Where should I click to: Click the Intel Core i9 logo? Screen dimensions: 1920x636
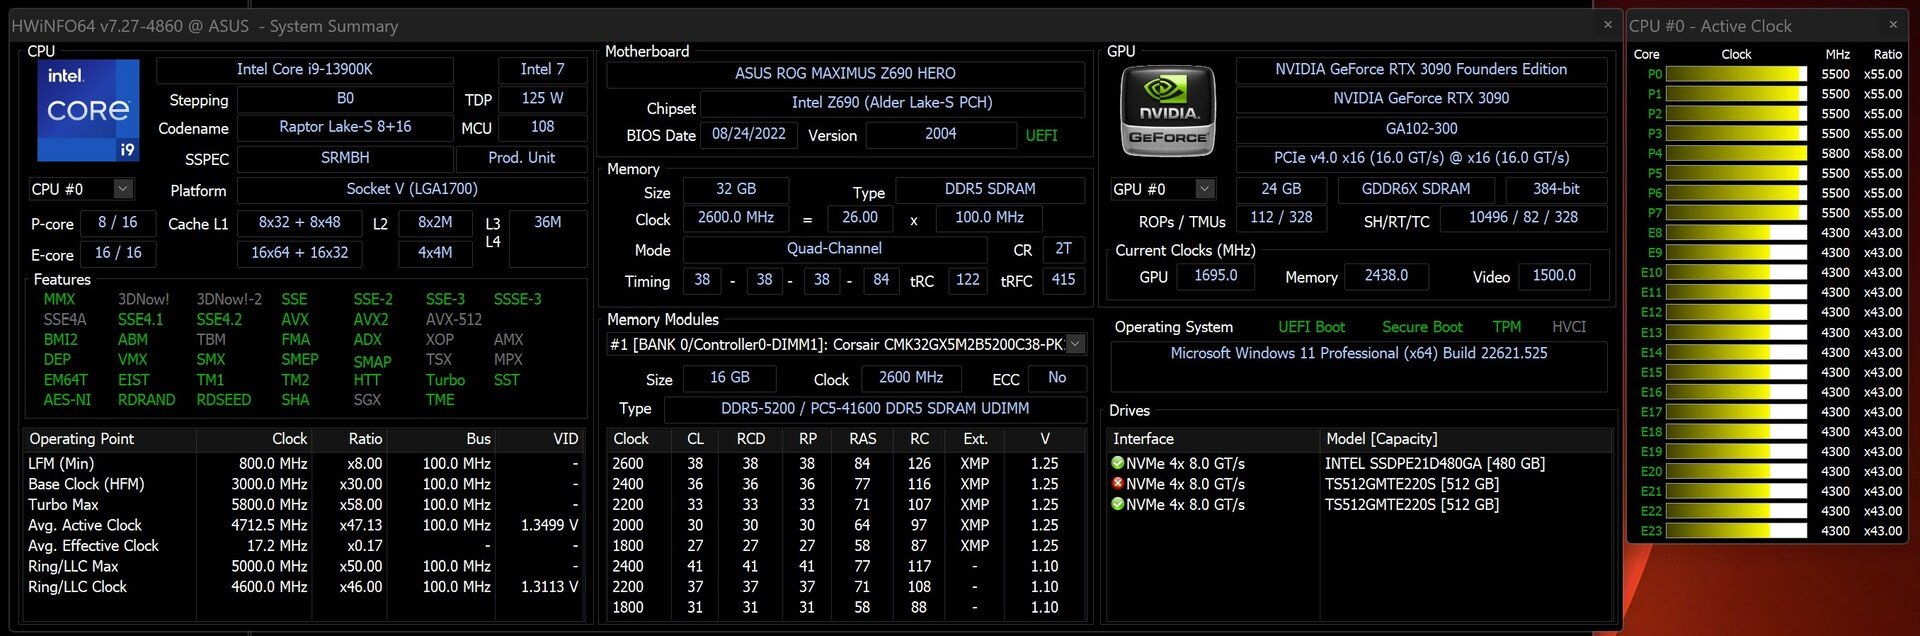[x=88, y=110]
